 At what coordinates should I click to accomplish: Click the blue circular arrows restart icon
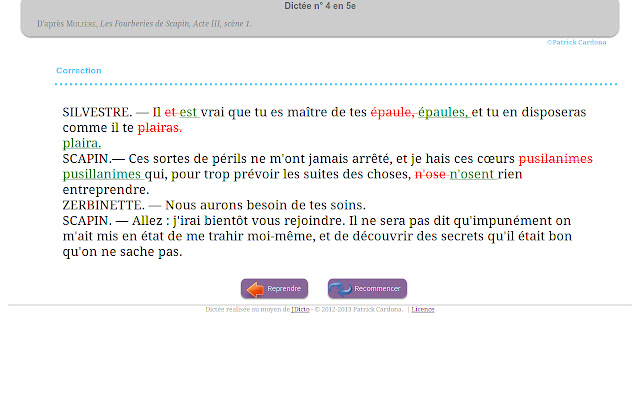tap(341, 289)
